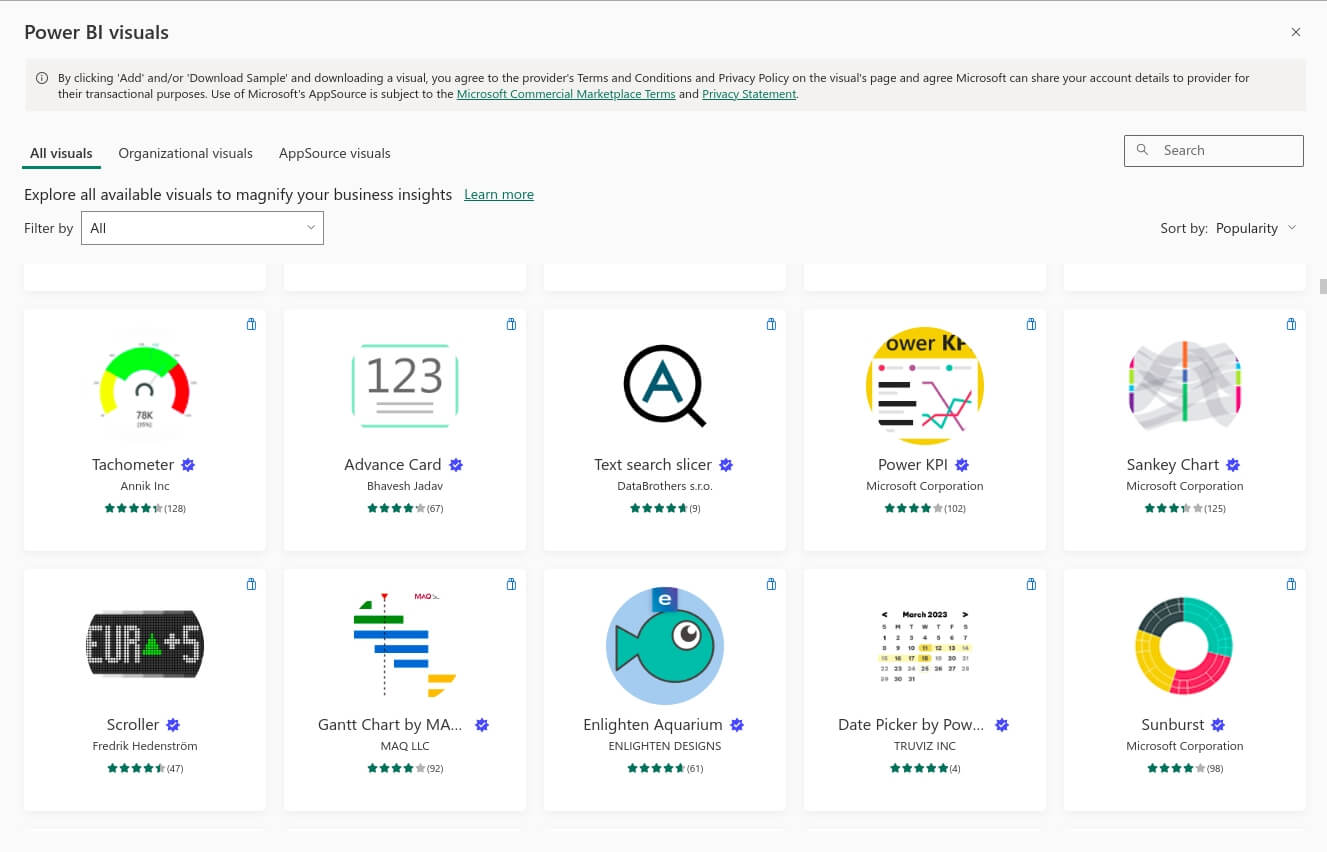Click the shopping bag icon on Sunburst card
This screenshot has height=852, width=1327.
tap(1291, 584)
